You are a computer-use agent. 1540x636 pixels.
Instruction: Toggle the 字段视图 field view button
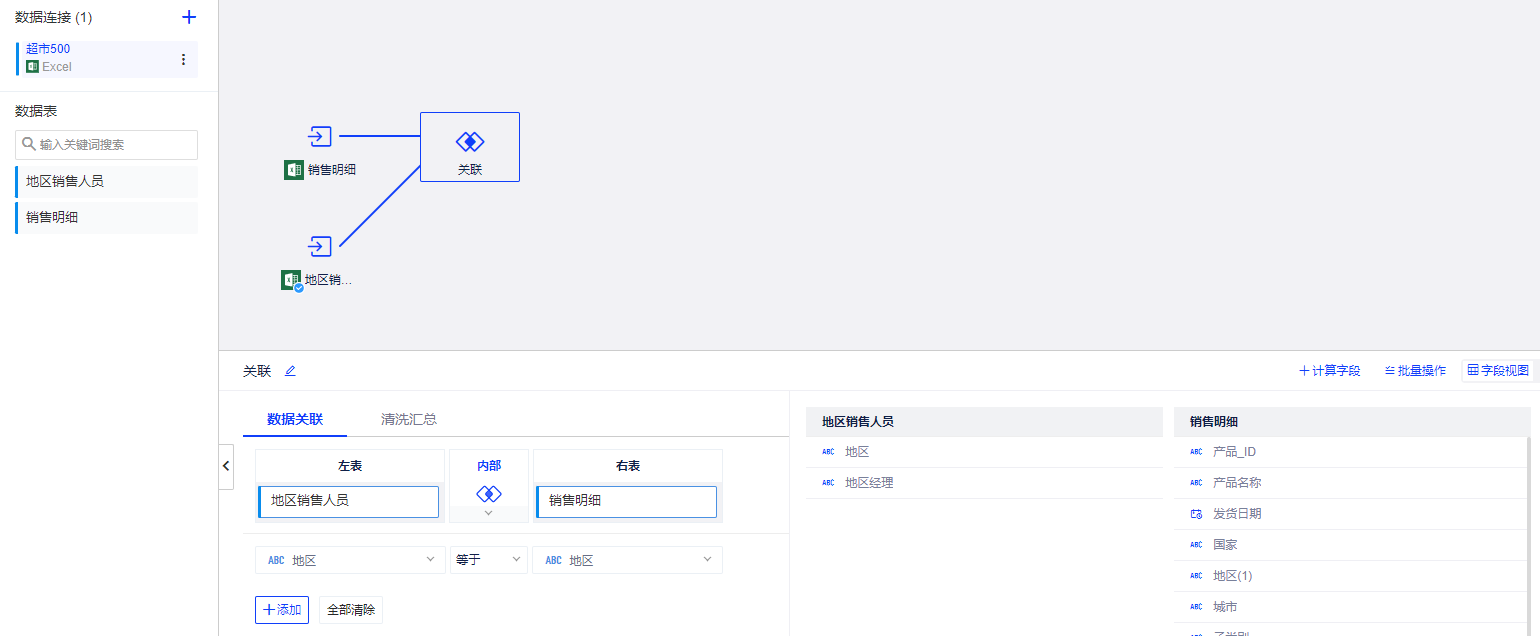tap(1497, 370)
